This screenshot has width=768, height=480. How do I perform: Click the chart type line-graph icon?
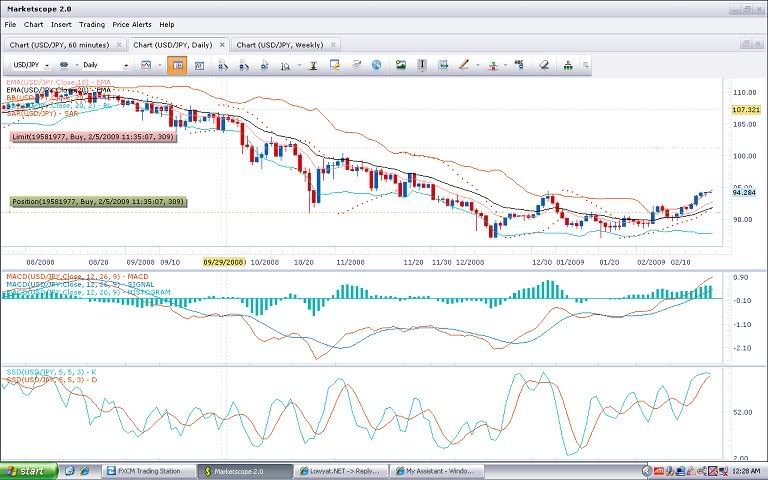[146, 65]
